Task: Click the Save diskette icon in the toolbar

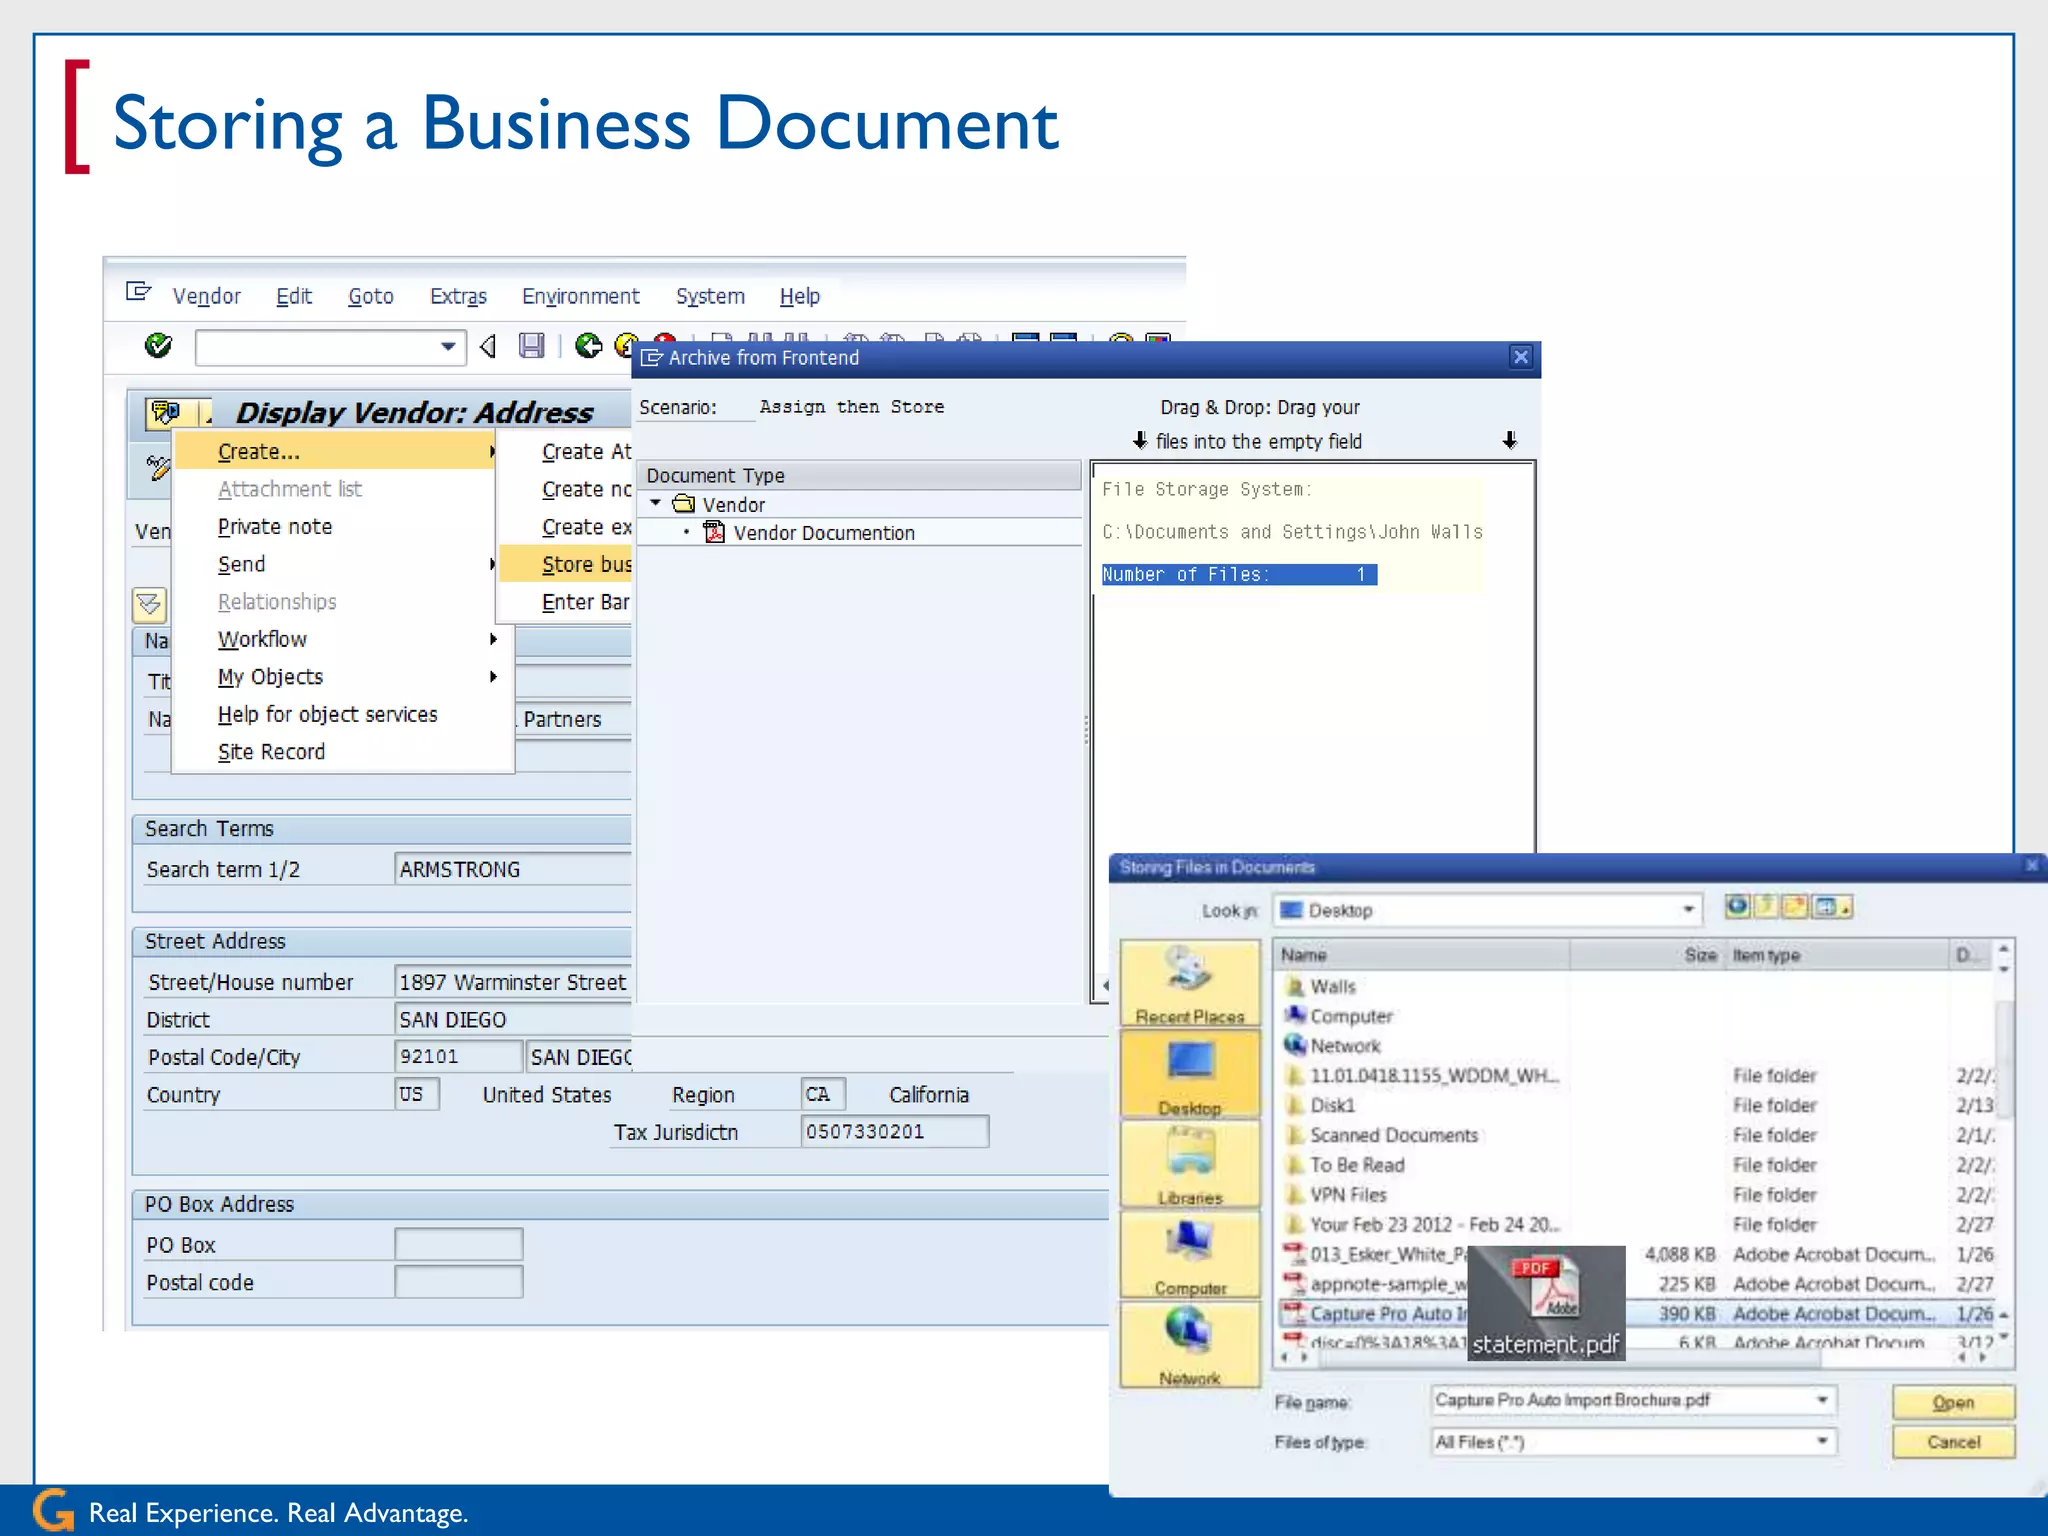Action: 531,346
